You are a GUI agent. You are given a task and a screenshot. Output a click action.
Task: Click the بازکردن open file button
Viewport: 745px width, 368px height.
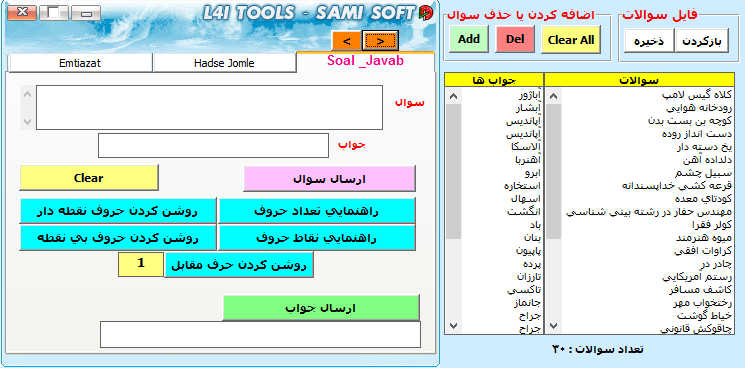tap(701, 42)
